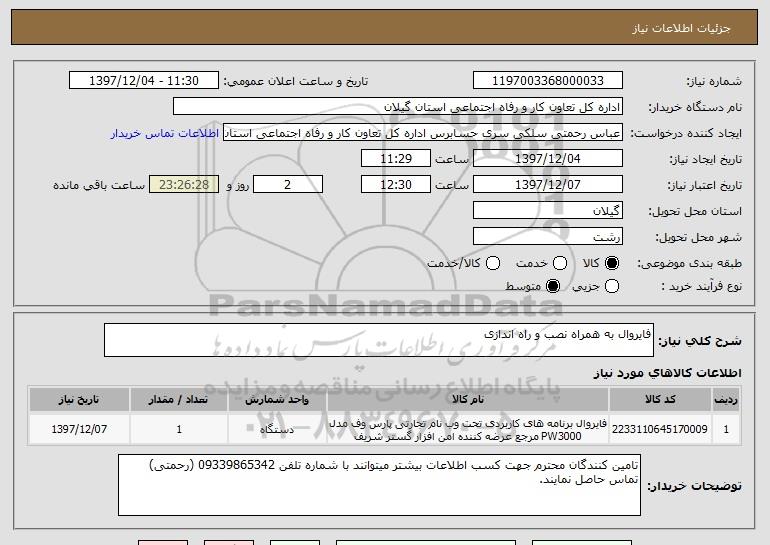
Task: Select the کالا radio button
Action: pyautogui.click(x=612, y=264)
